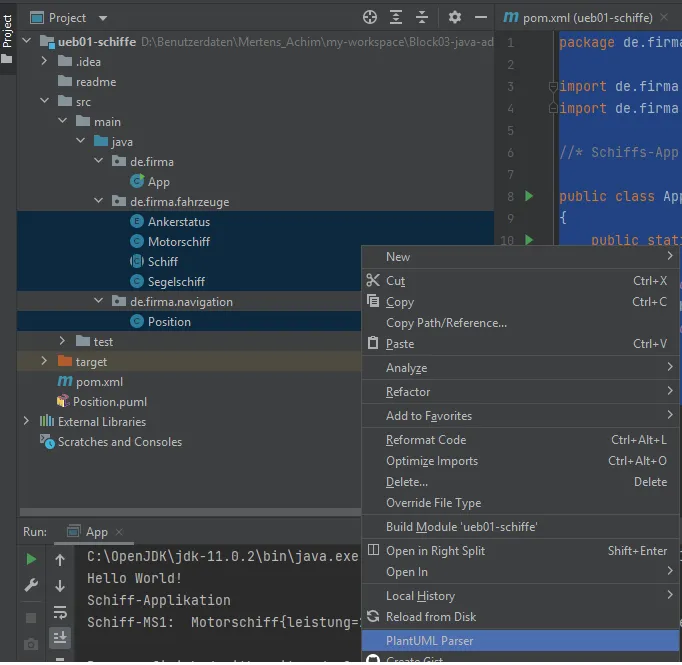Open the Analyze submenu
This screenshot has width=682, height=665.
click(520, 368)
